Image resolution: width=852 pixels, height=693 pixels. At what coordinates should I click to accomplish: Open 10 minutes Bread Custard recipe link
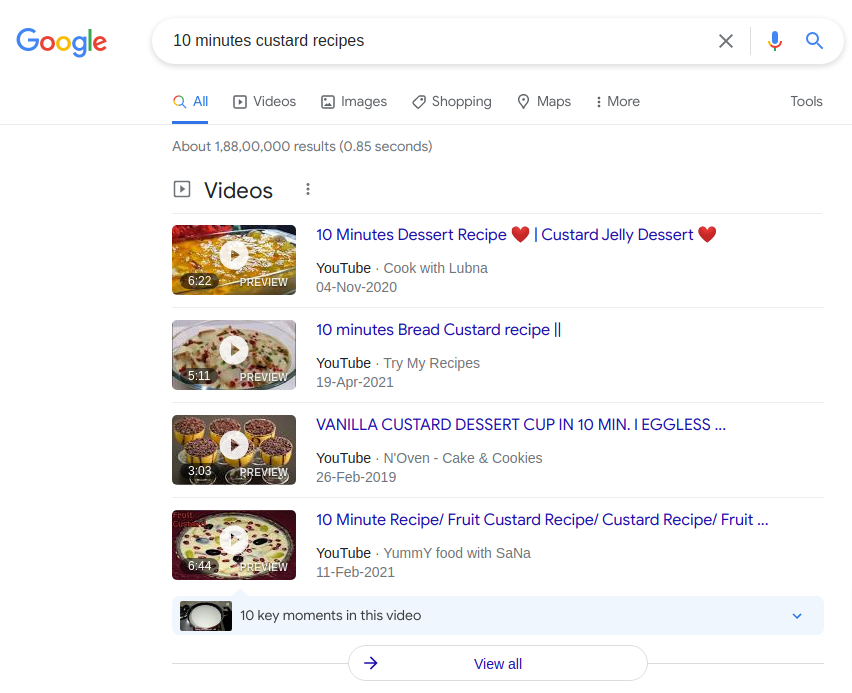click(x=438, y=330)
